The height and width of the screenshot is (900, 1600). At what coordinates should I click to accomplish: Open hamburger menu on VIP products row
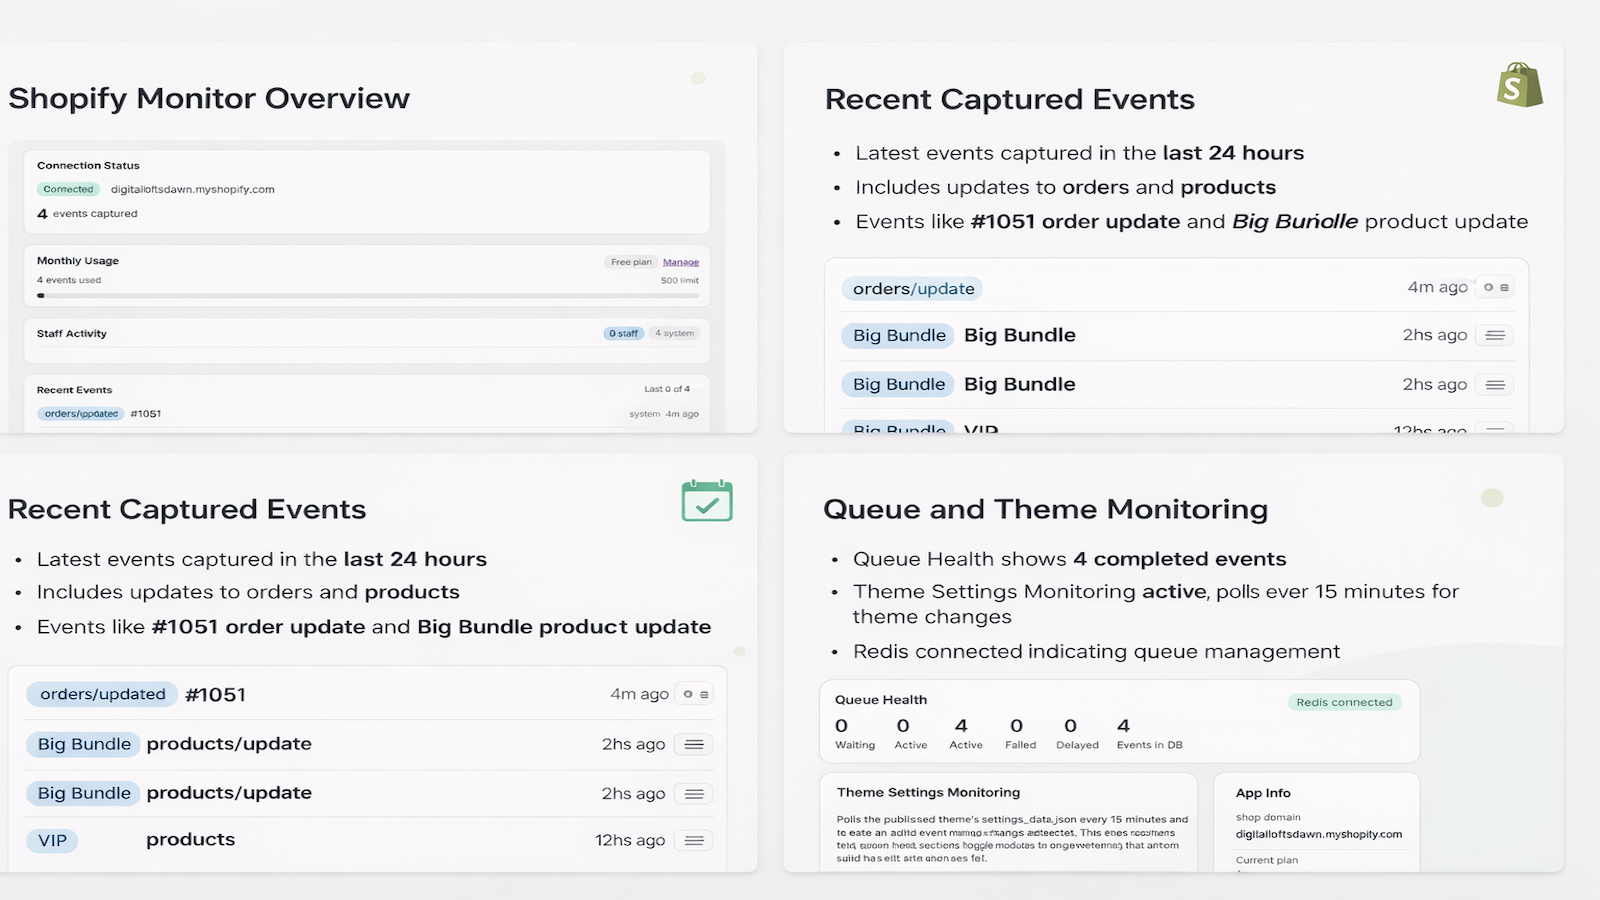(694, 840)
